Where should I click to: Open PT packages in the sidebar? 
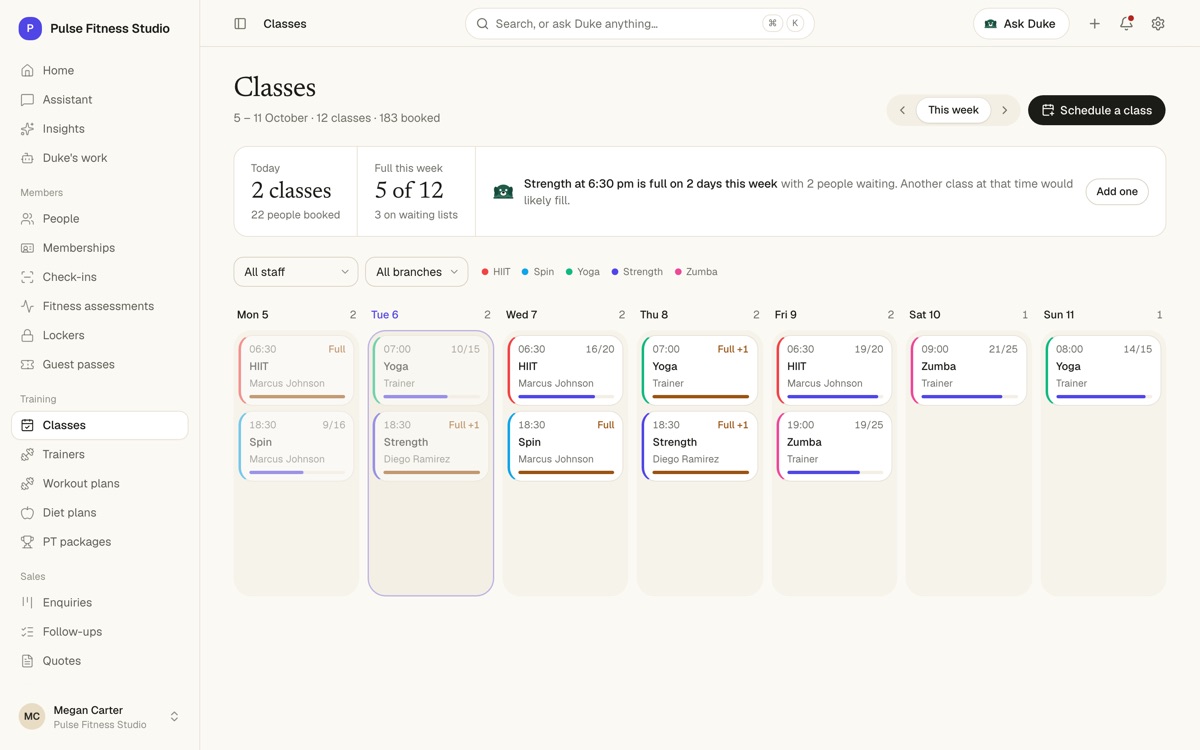point(100,541)
